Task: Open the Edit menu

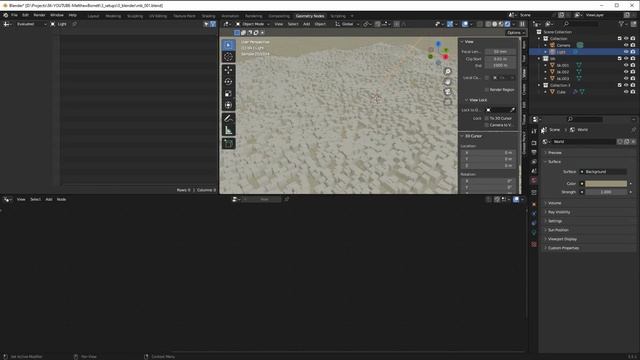Action: 25,15
